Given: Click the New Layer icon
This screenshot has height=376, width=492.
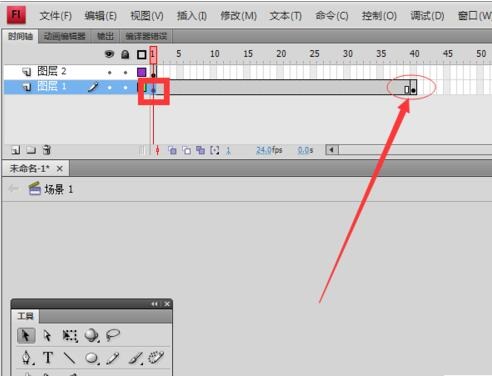Looking at the screenshot, I should click(x=16, y=150).
